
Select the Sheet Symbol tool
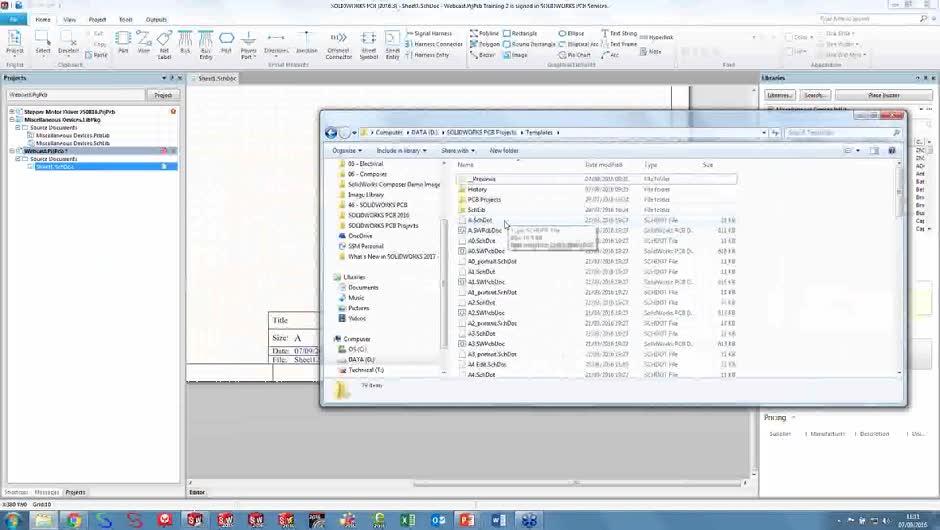[369, 45]
